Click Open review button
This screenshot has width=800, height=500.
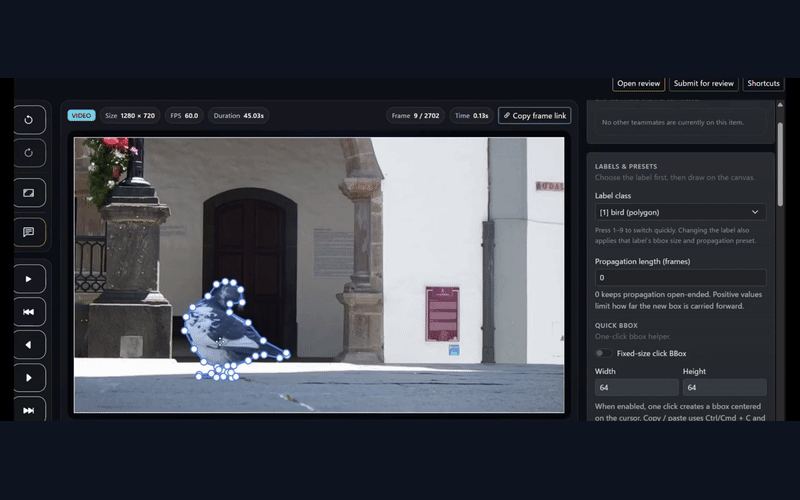tap(638, 83)
